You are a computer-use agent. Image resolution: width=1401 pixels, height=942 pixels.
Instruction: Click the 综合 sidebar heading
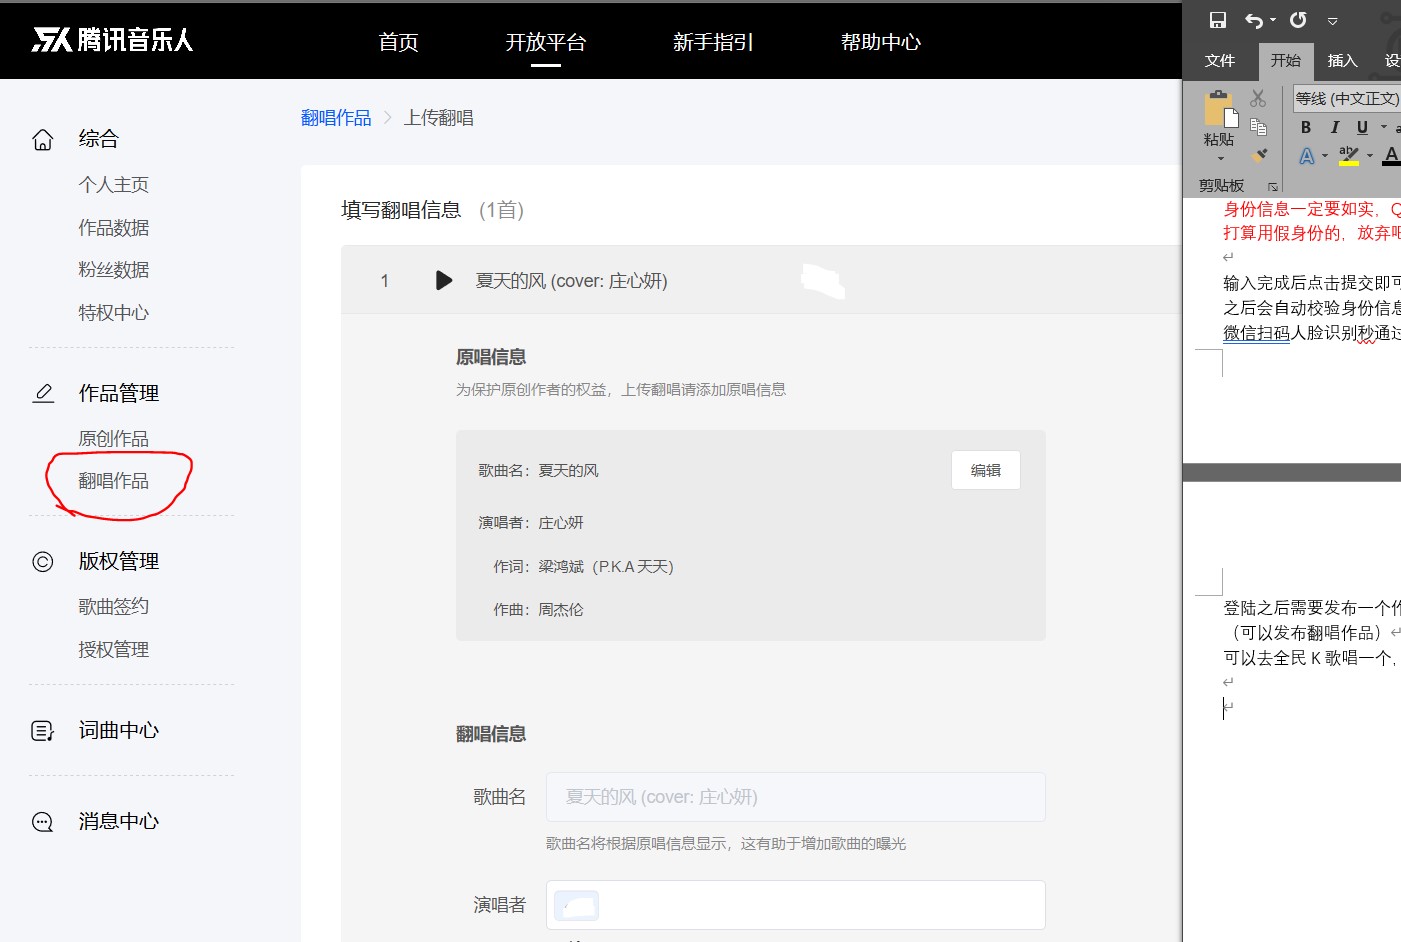coord(99,139)
